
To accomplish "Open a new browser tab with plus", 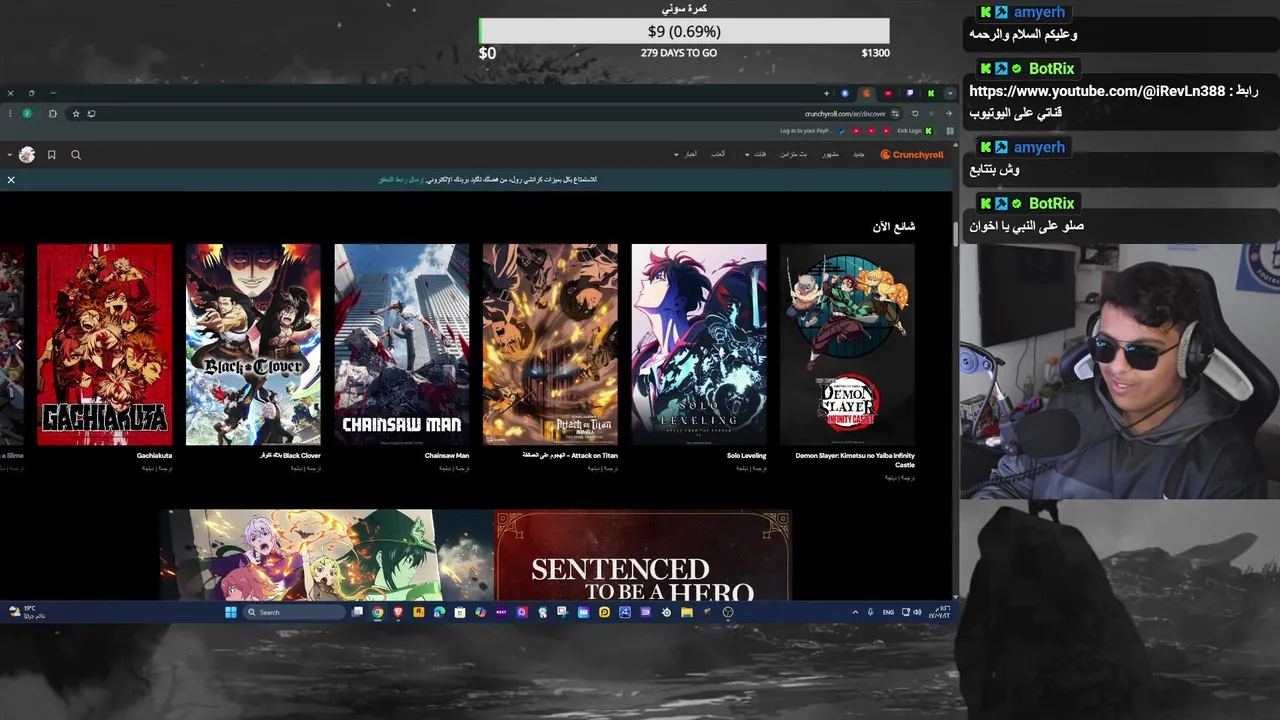I will 826,93.
